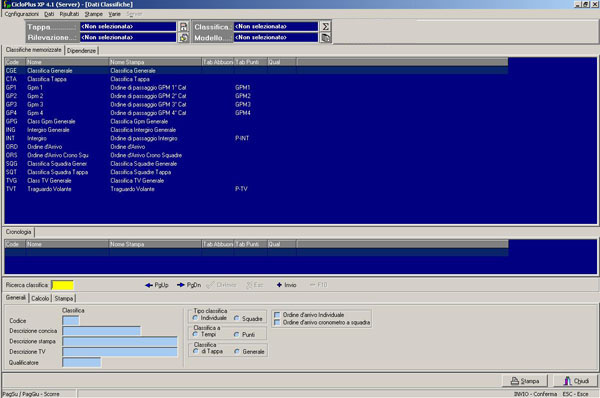
Task: Open the Tappa selection field
Action: [128, 26]
